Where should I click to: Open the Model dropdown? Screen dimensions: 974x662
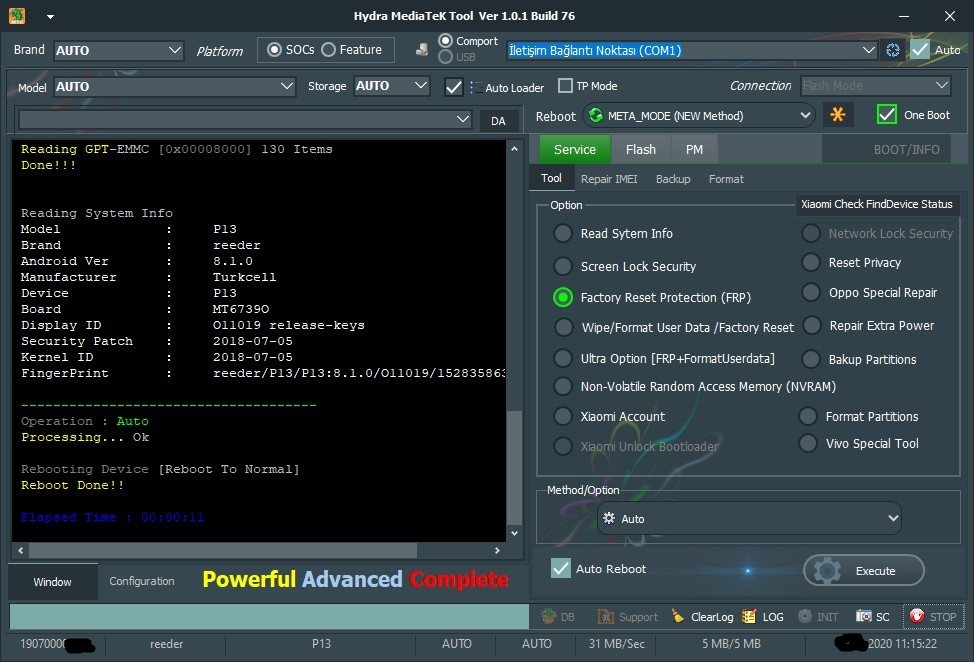coord(174,86)
